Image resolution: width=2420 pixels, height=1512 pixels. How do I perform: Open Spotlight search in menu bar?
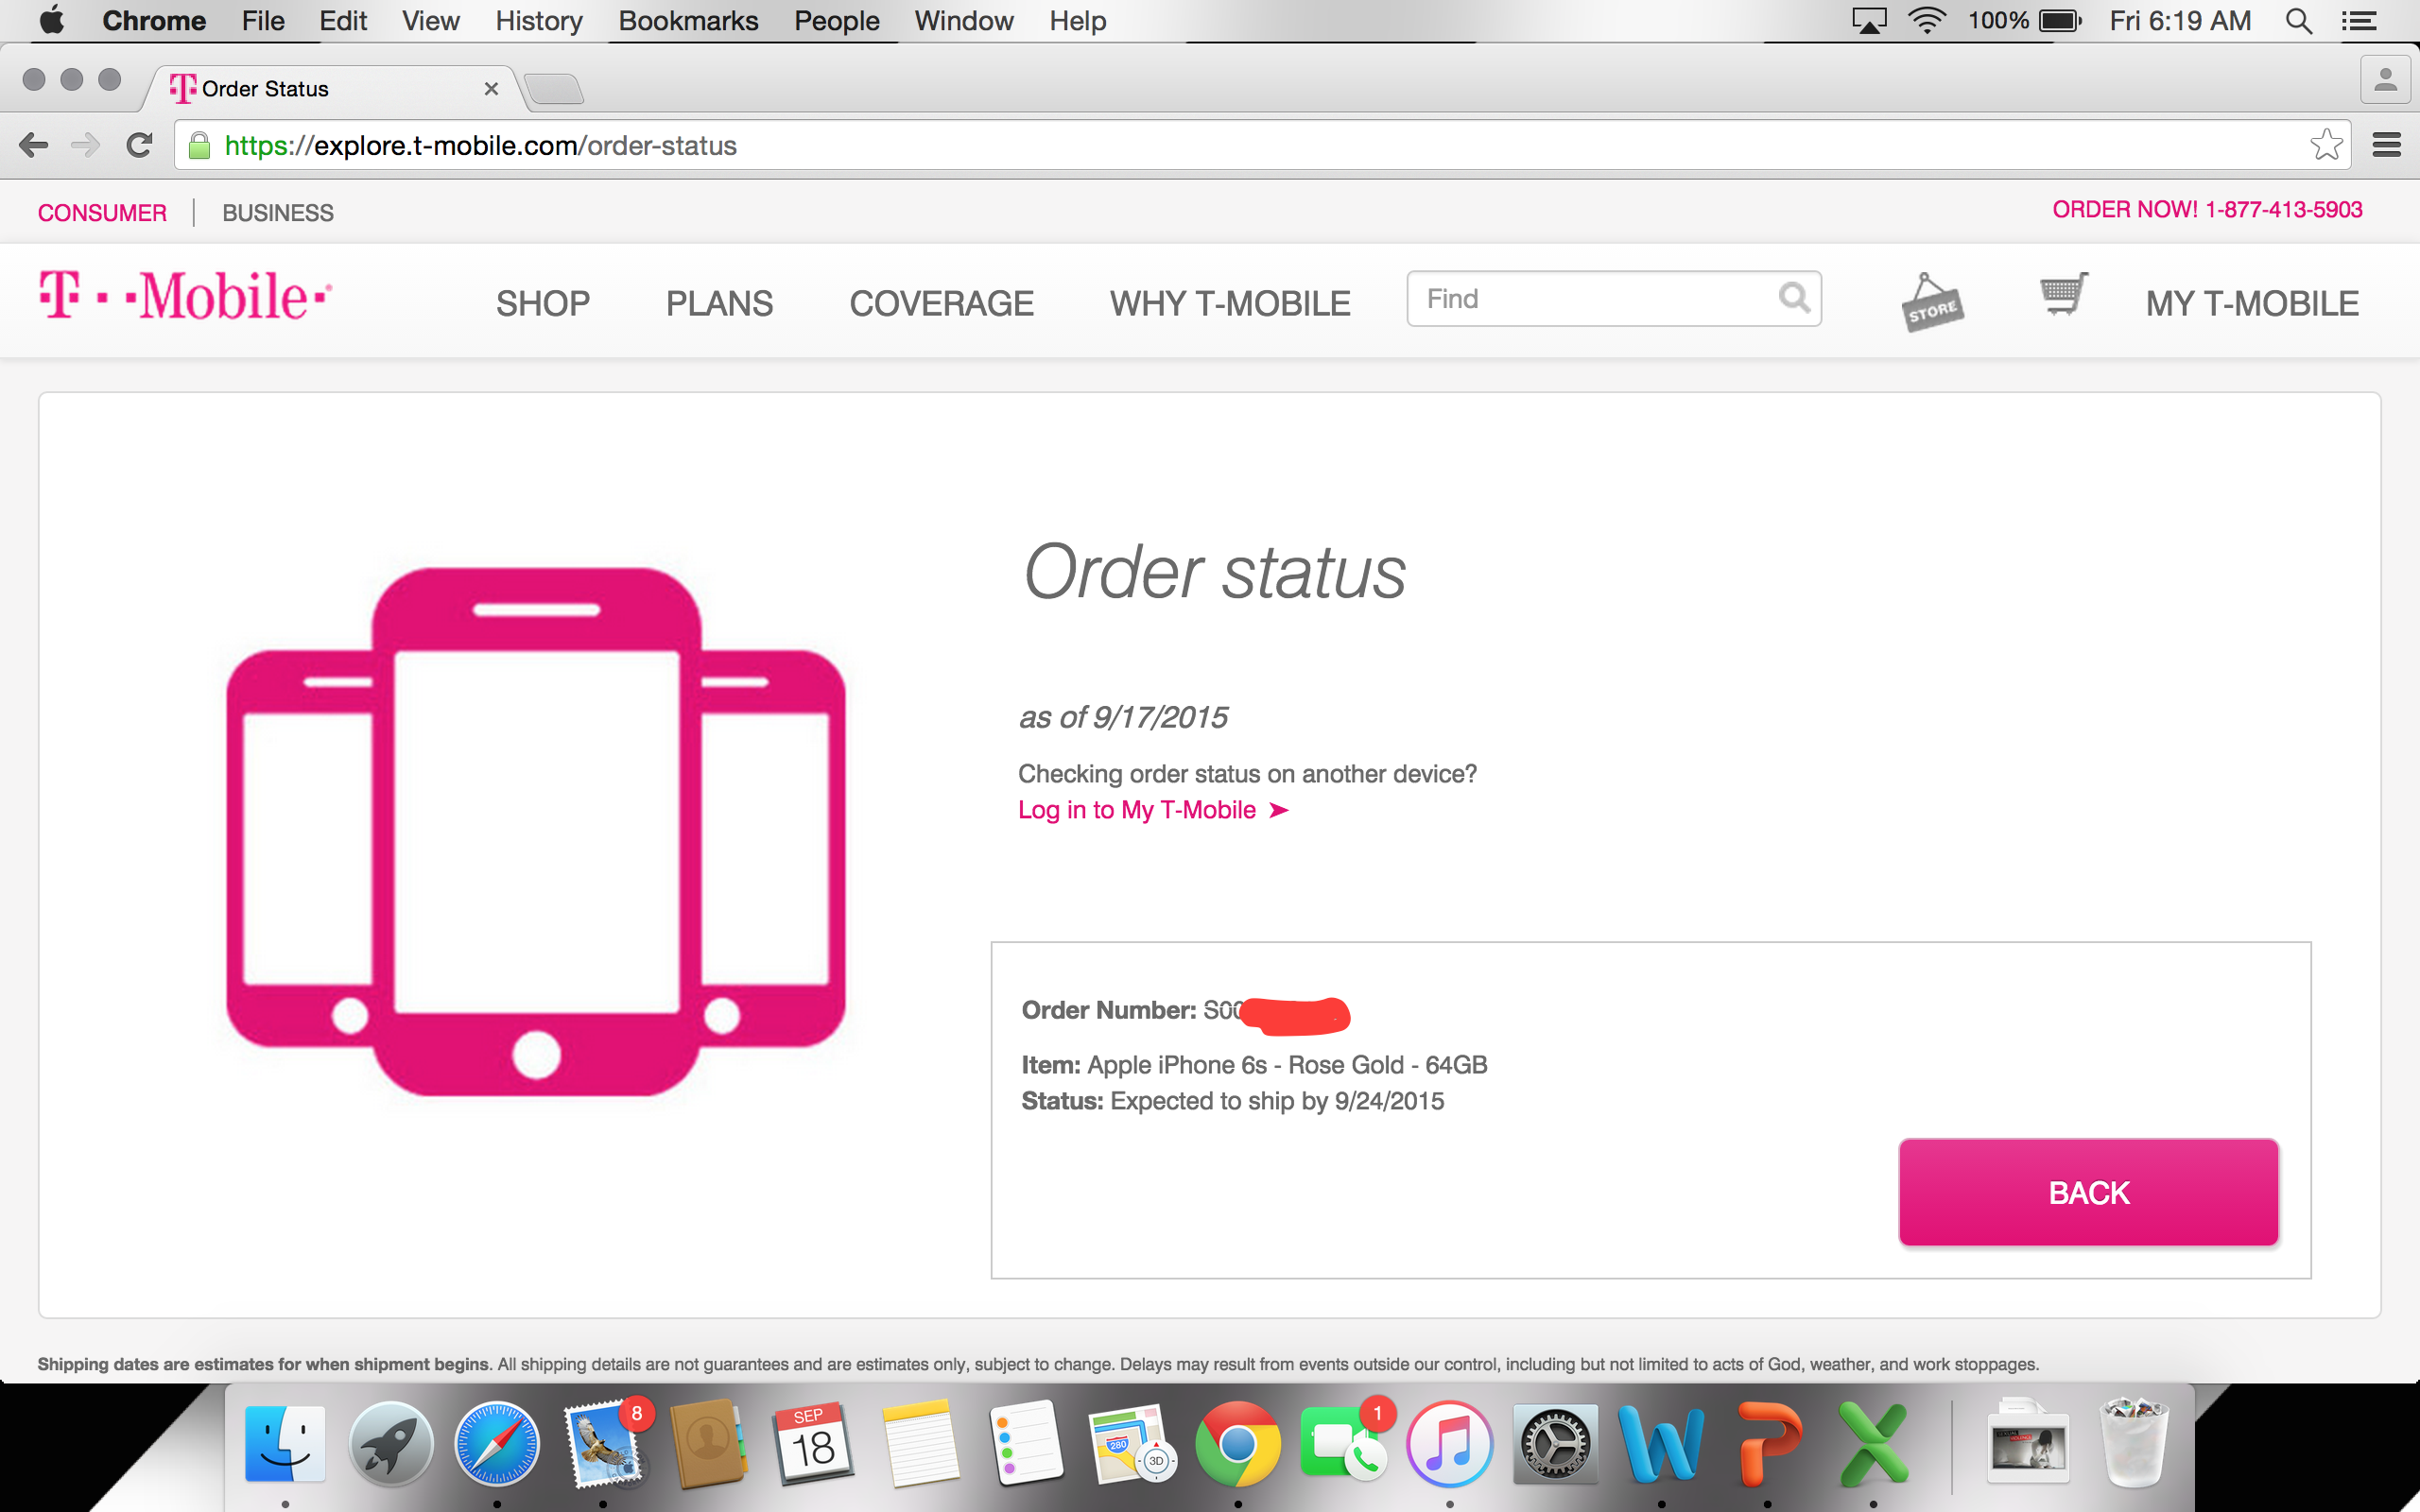pyautogui.click(x=2298, y=21)
